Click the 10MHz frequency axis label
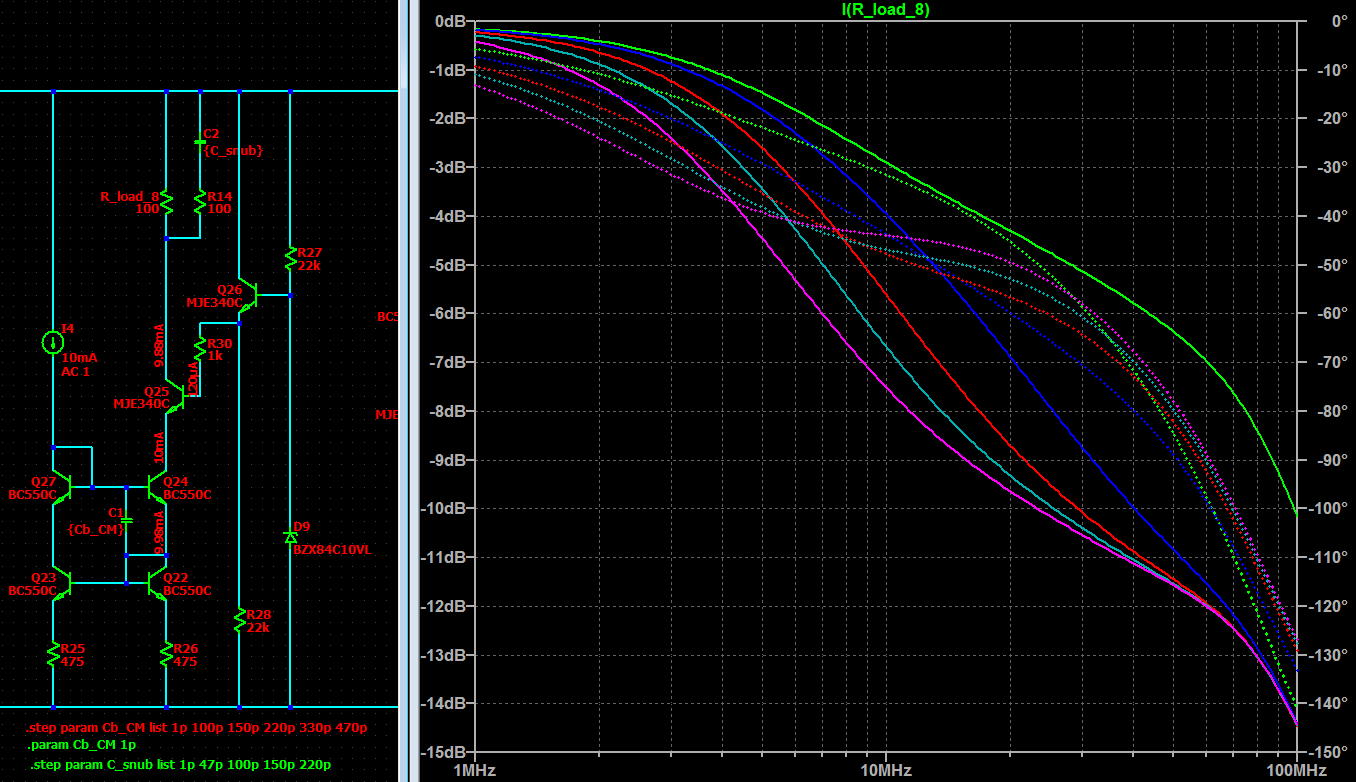The width and height of the screenshot is (1356, 782). pos(886,771)
